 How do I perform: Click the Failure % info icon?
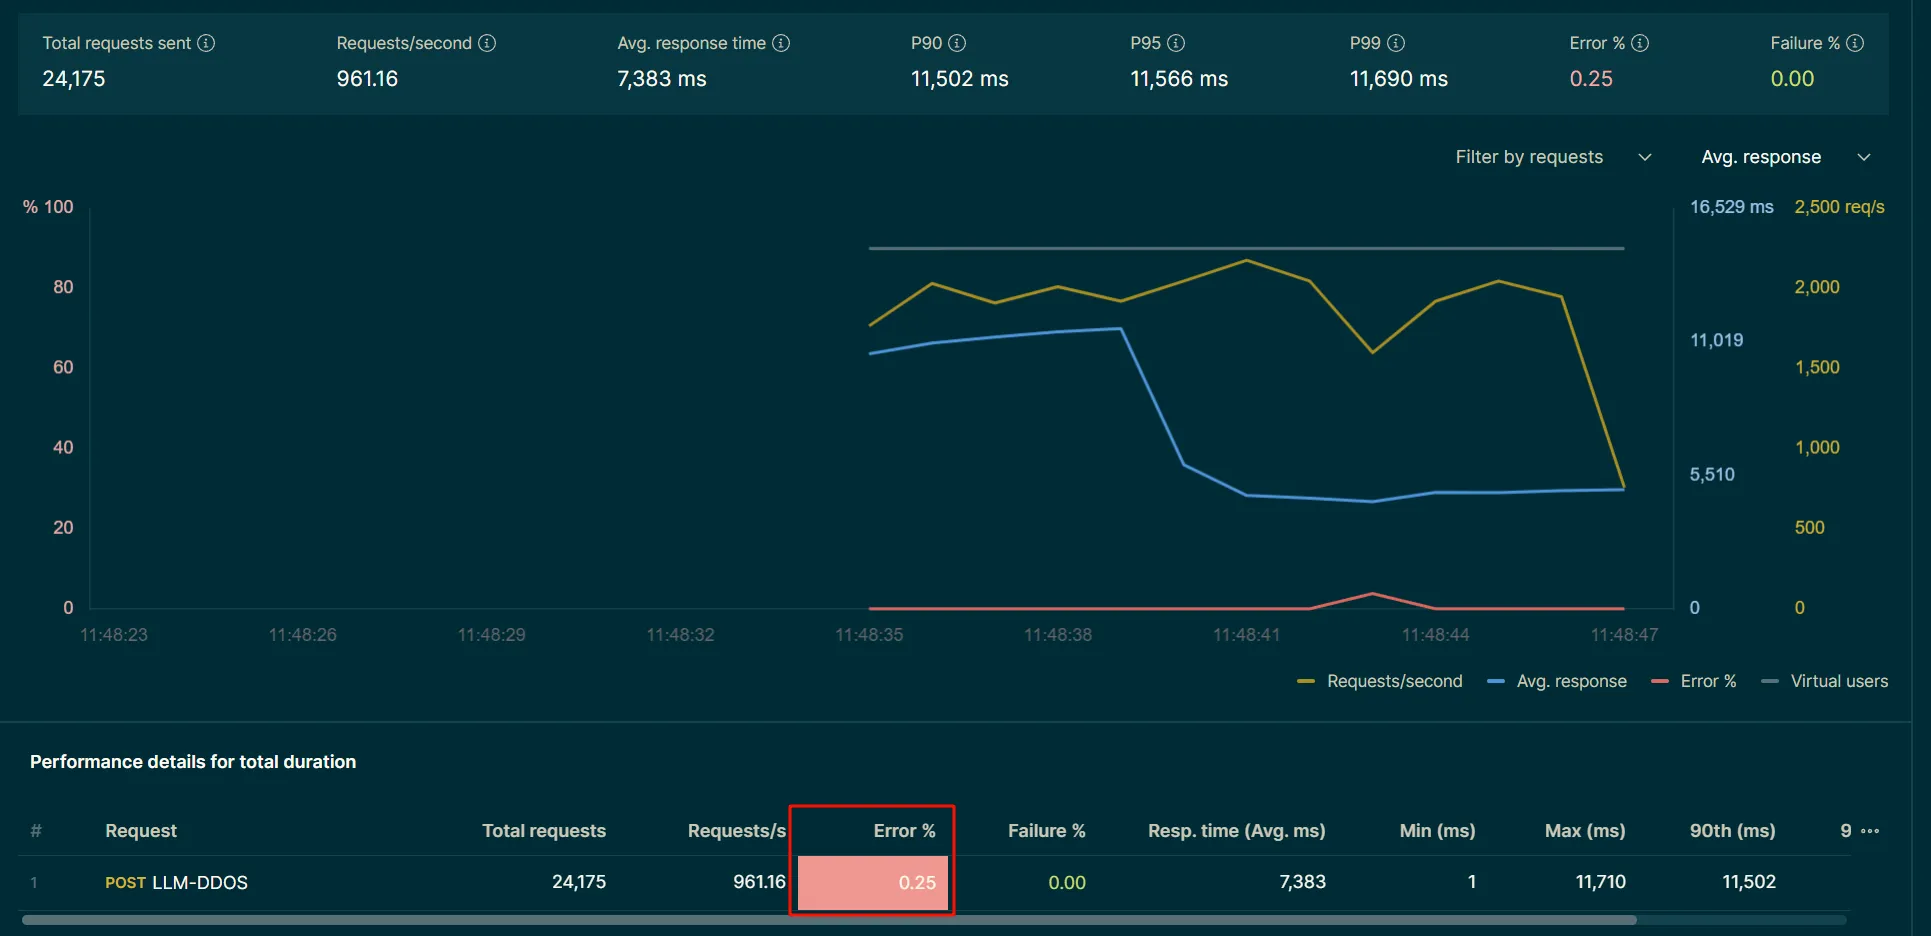pos(1855,43)
